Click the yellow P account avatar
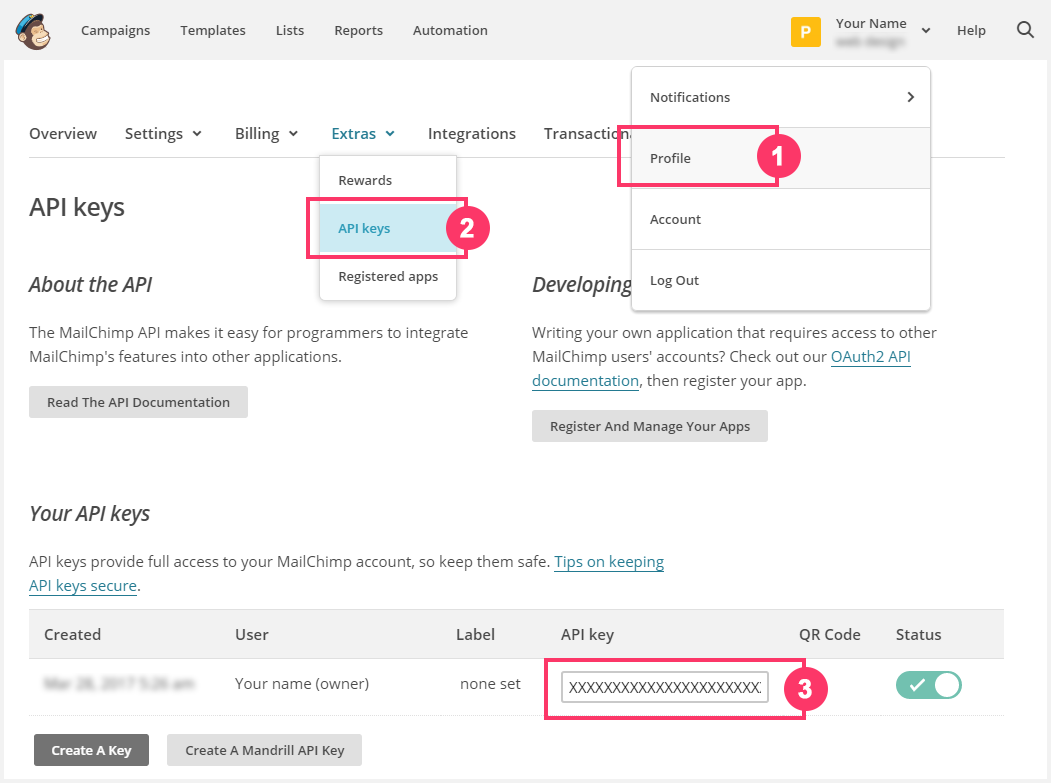 (806, 32)
